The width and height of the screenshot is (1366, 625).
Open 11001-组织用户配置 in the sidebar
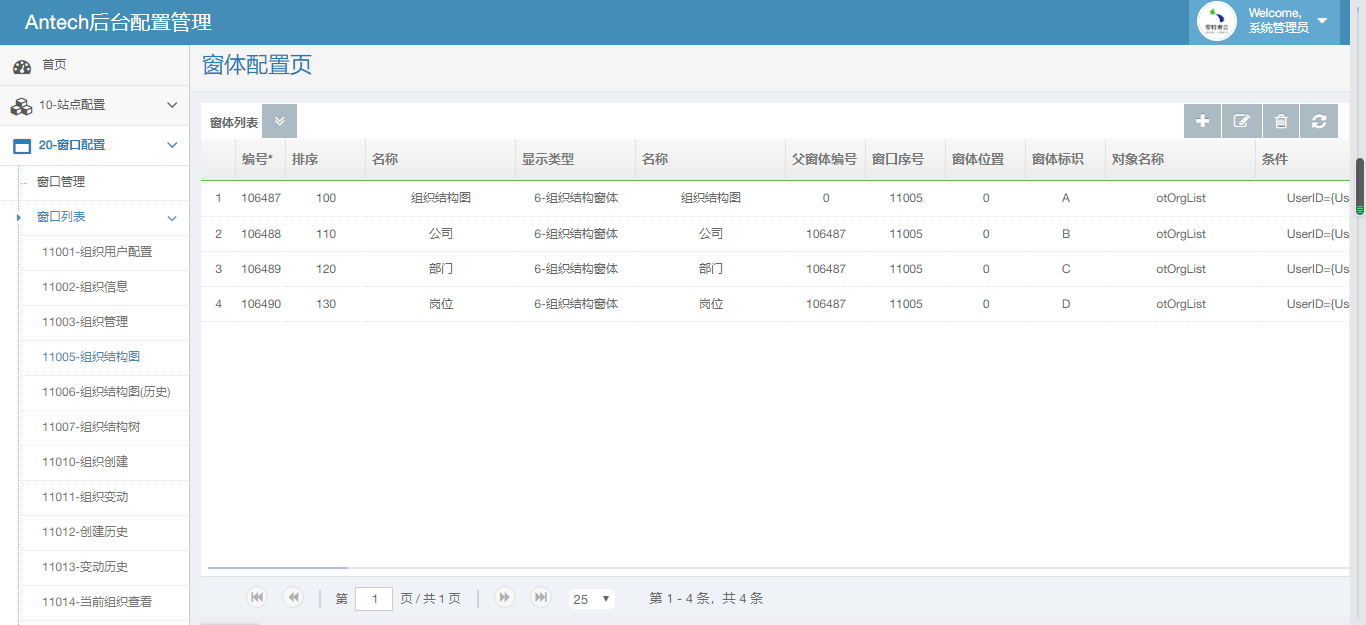[97, 252]
